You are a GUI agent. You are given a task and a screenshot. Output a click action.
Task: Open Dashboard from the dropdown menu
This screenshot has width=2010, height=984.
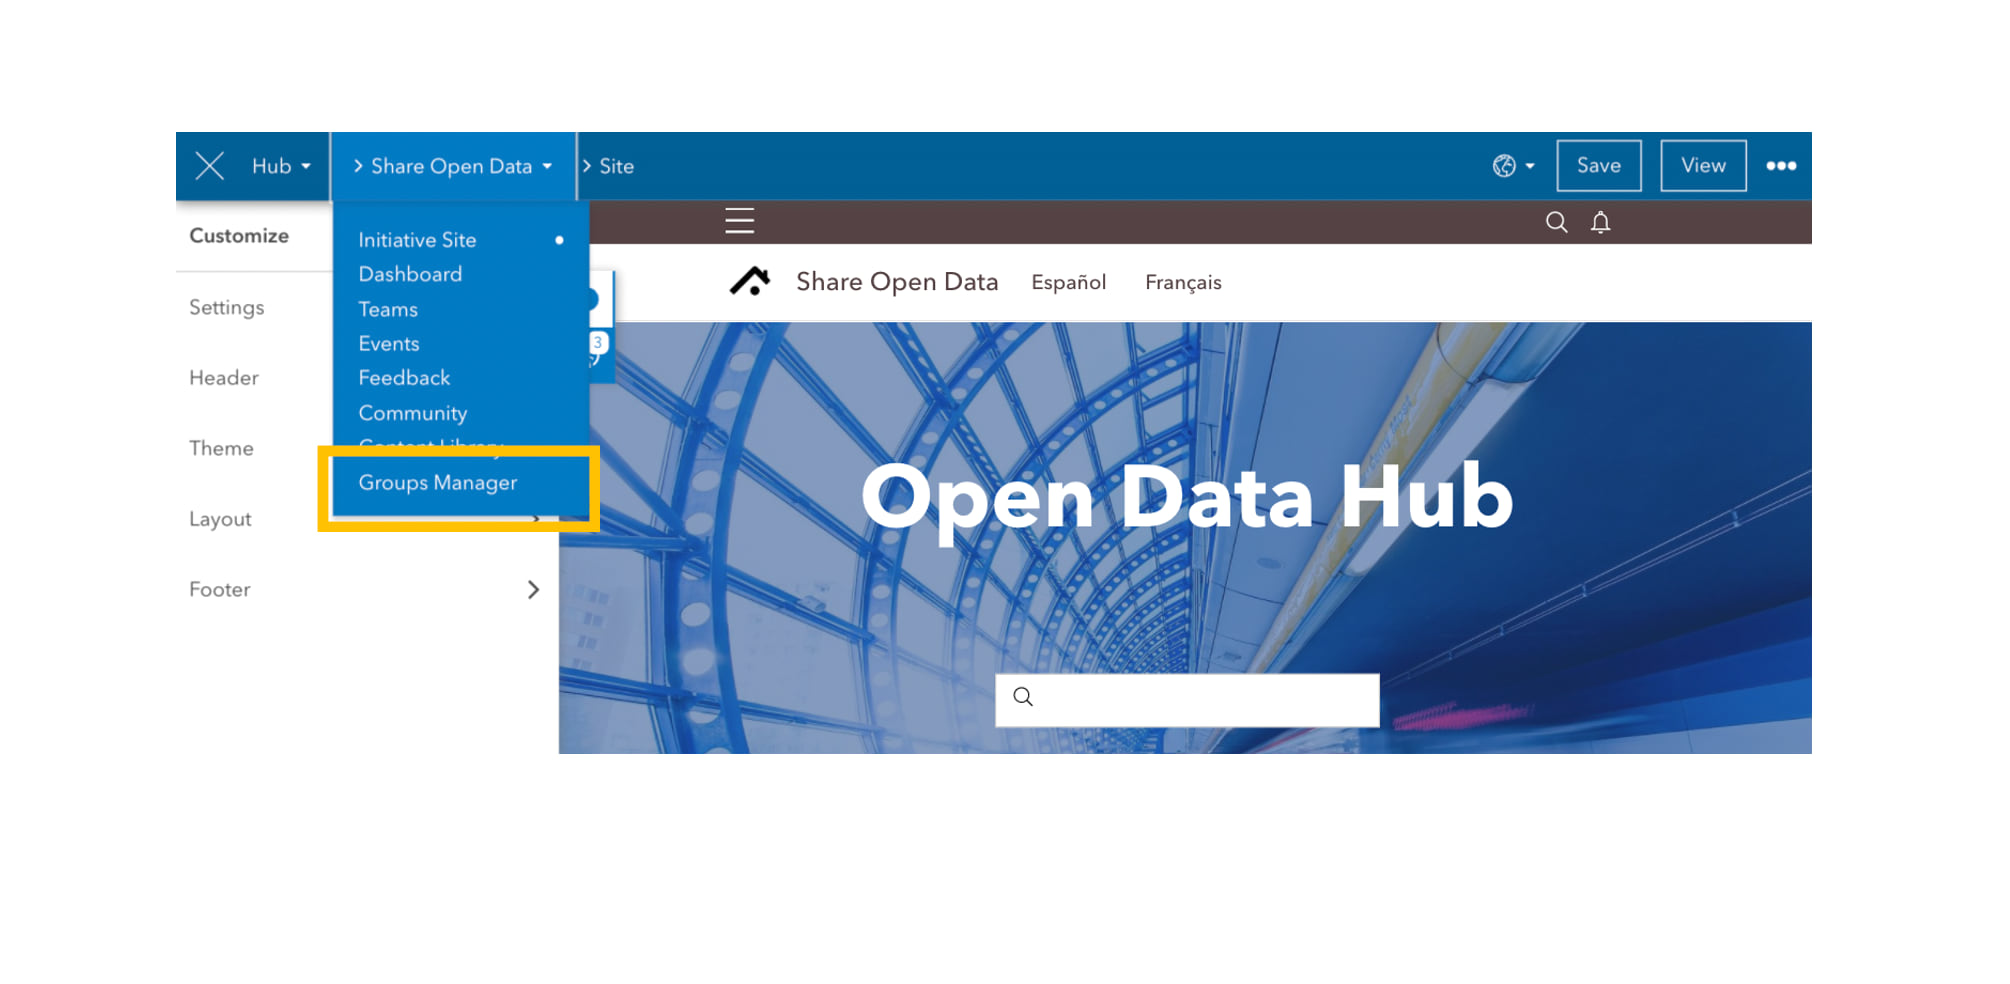coord(410,274)
